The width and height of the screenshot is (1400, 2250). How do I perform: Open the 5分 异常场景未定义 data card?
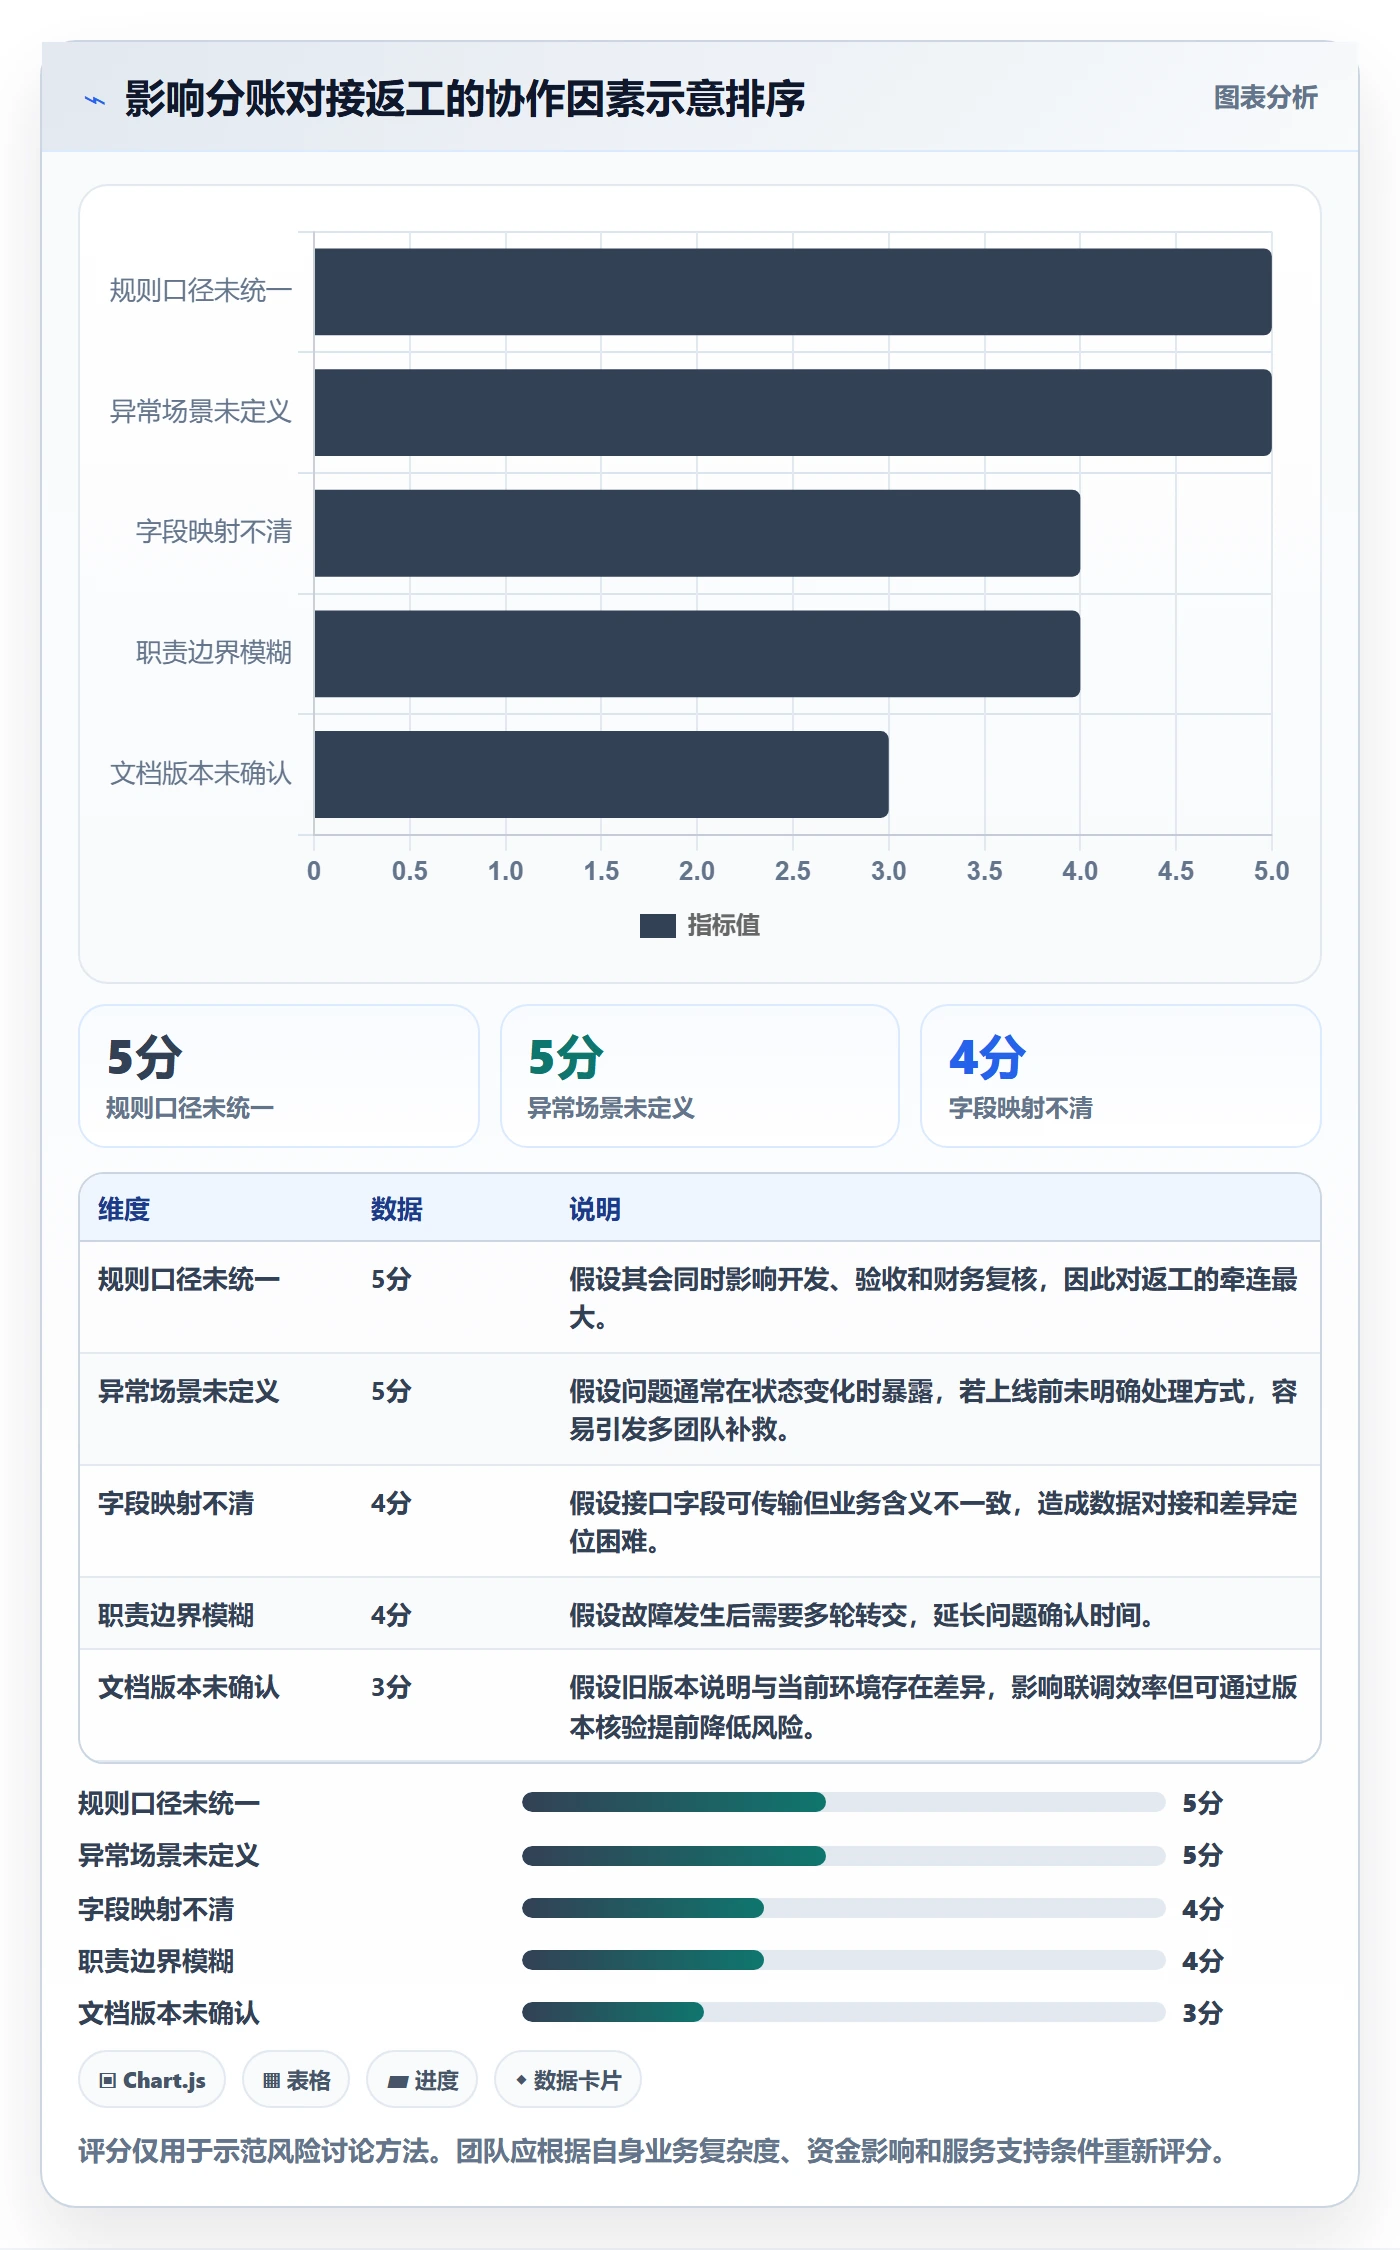[x=700, y=1076]
